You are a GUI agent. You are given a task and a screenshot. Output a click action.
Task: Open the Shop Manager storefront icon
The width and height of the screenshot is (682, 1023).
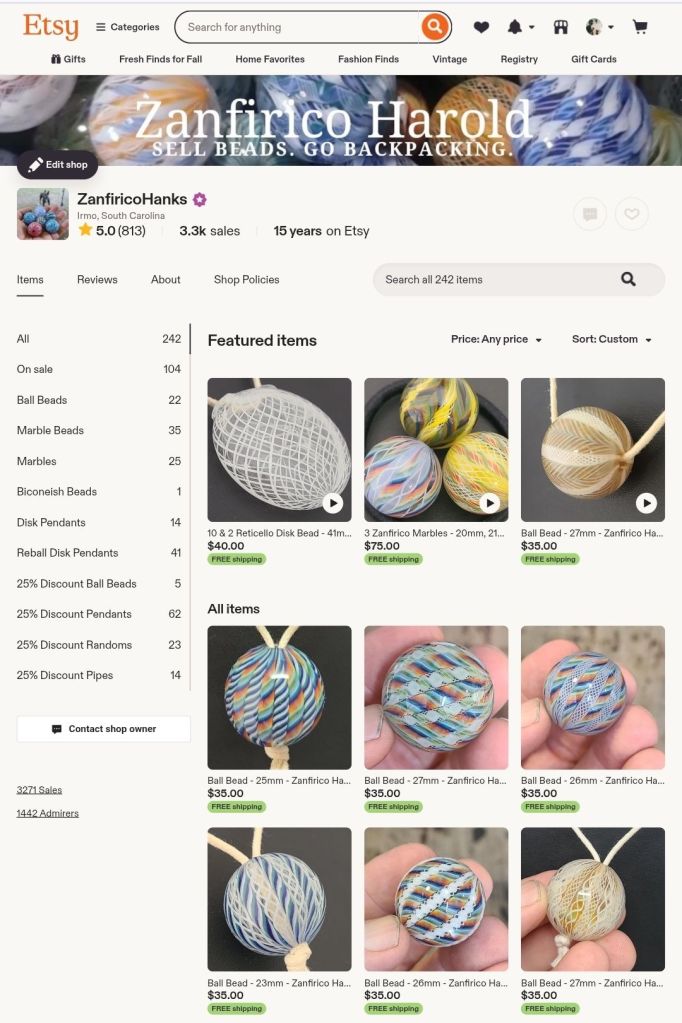pyautogui.click(x=561, y=27)
